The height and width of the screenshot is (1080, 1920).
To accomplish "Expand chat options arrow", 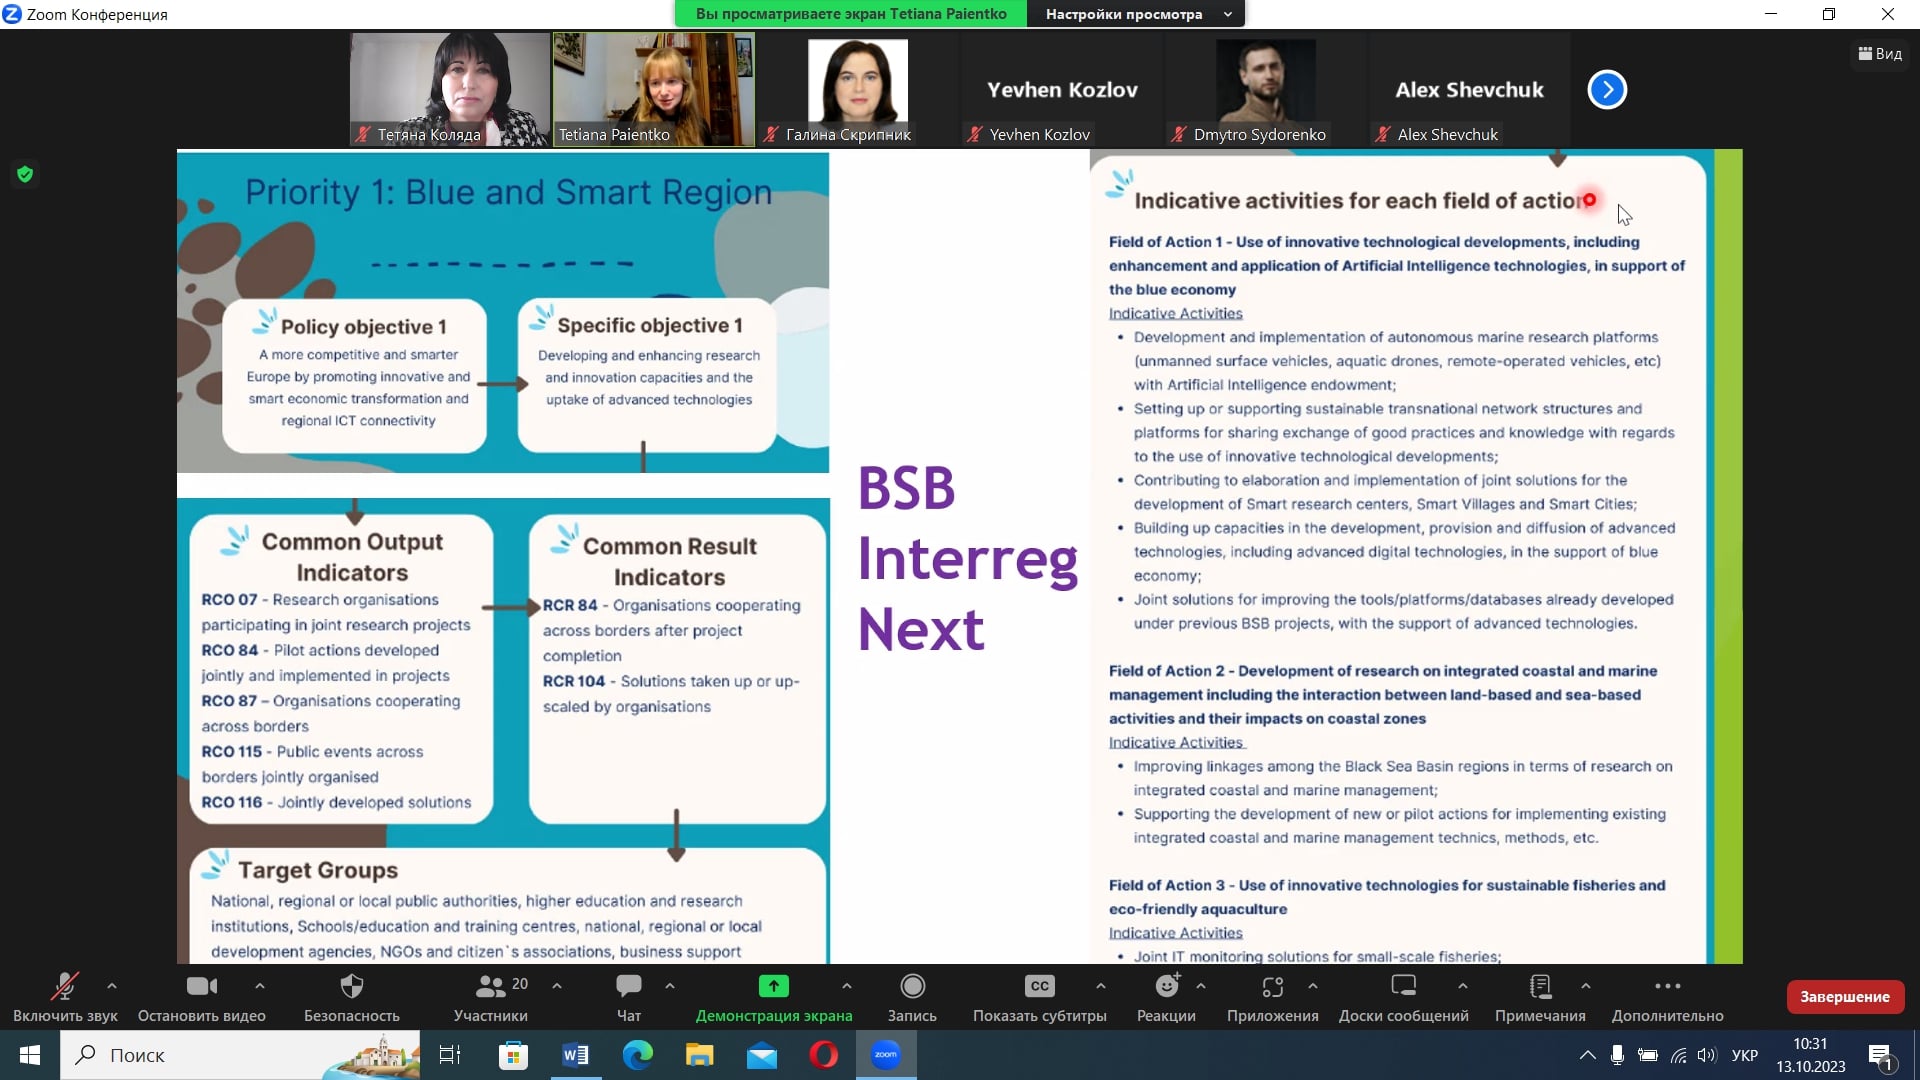I will pos(670,986).
